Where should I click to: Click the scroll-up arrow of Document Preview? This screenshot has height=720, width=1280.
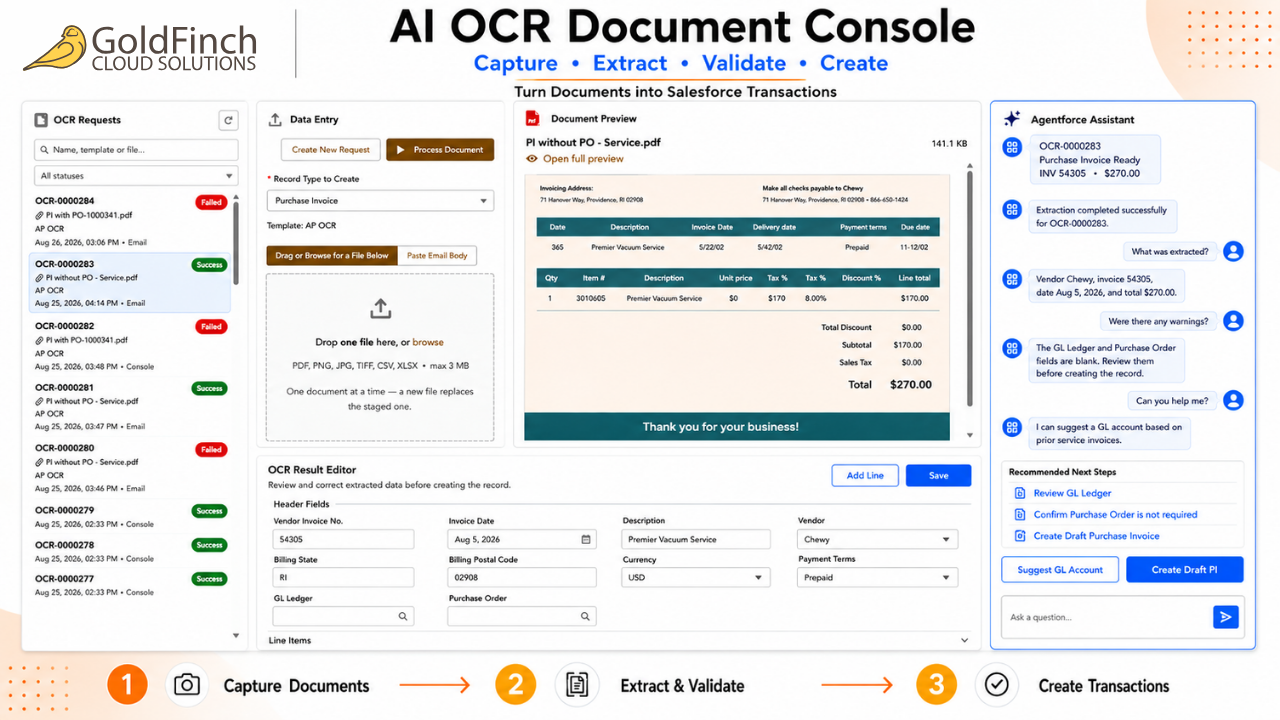968,167
